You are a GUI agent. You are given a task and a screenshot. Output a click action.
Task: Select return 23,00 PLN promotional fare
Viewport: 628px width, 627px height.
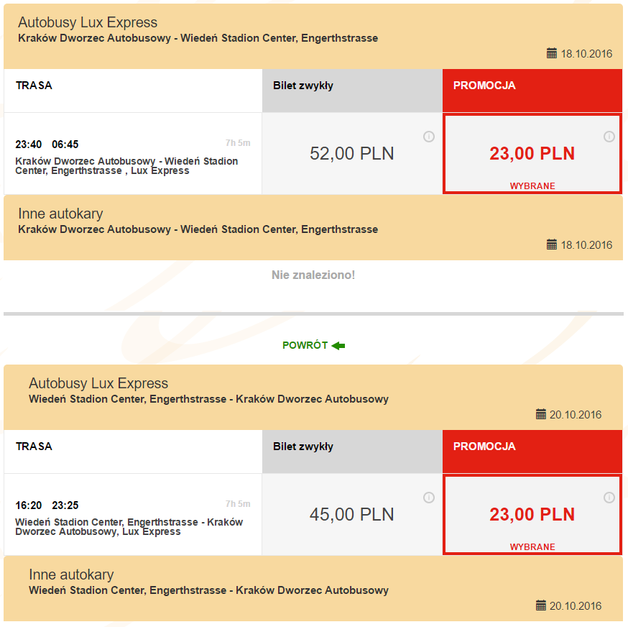click(532, 515)
